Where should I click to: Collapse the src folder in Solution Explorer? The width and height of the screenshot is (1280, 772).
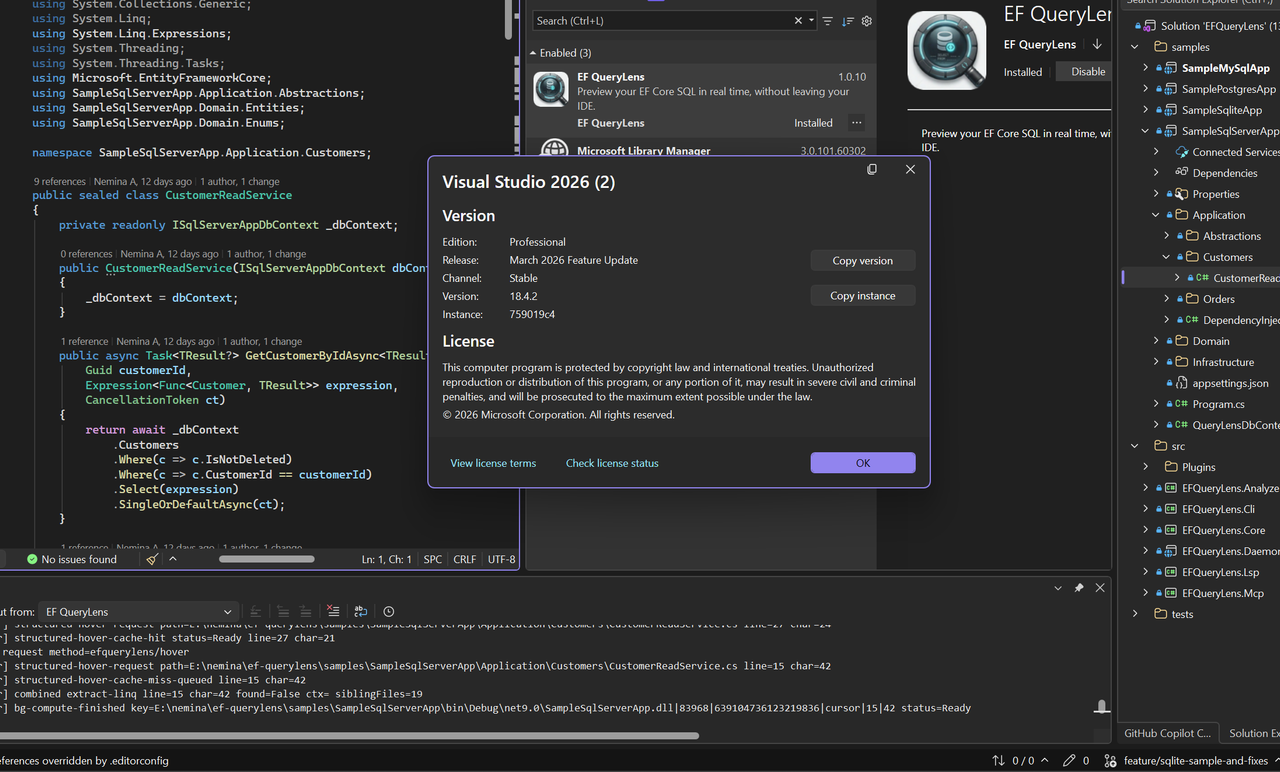tap(1135, 446)
